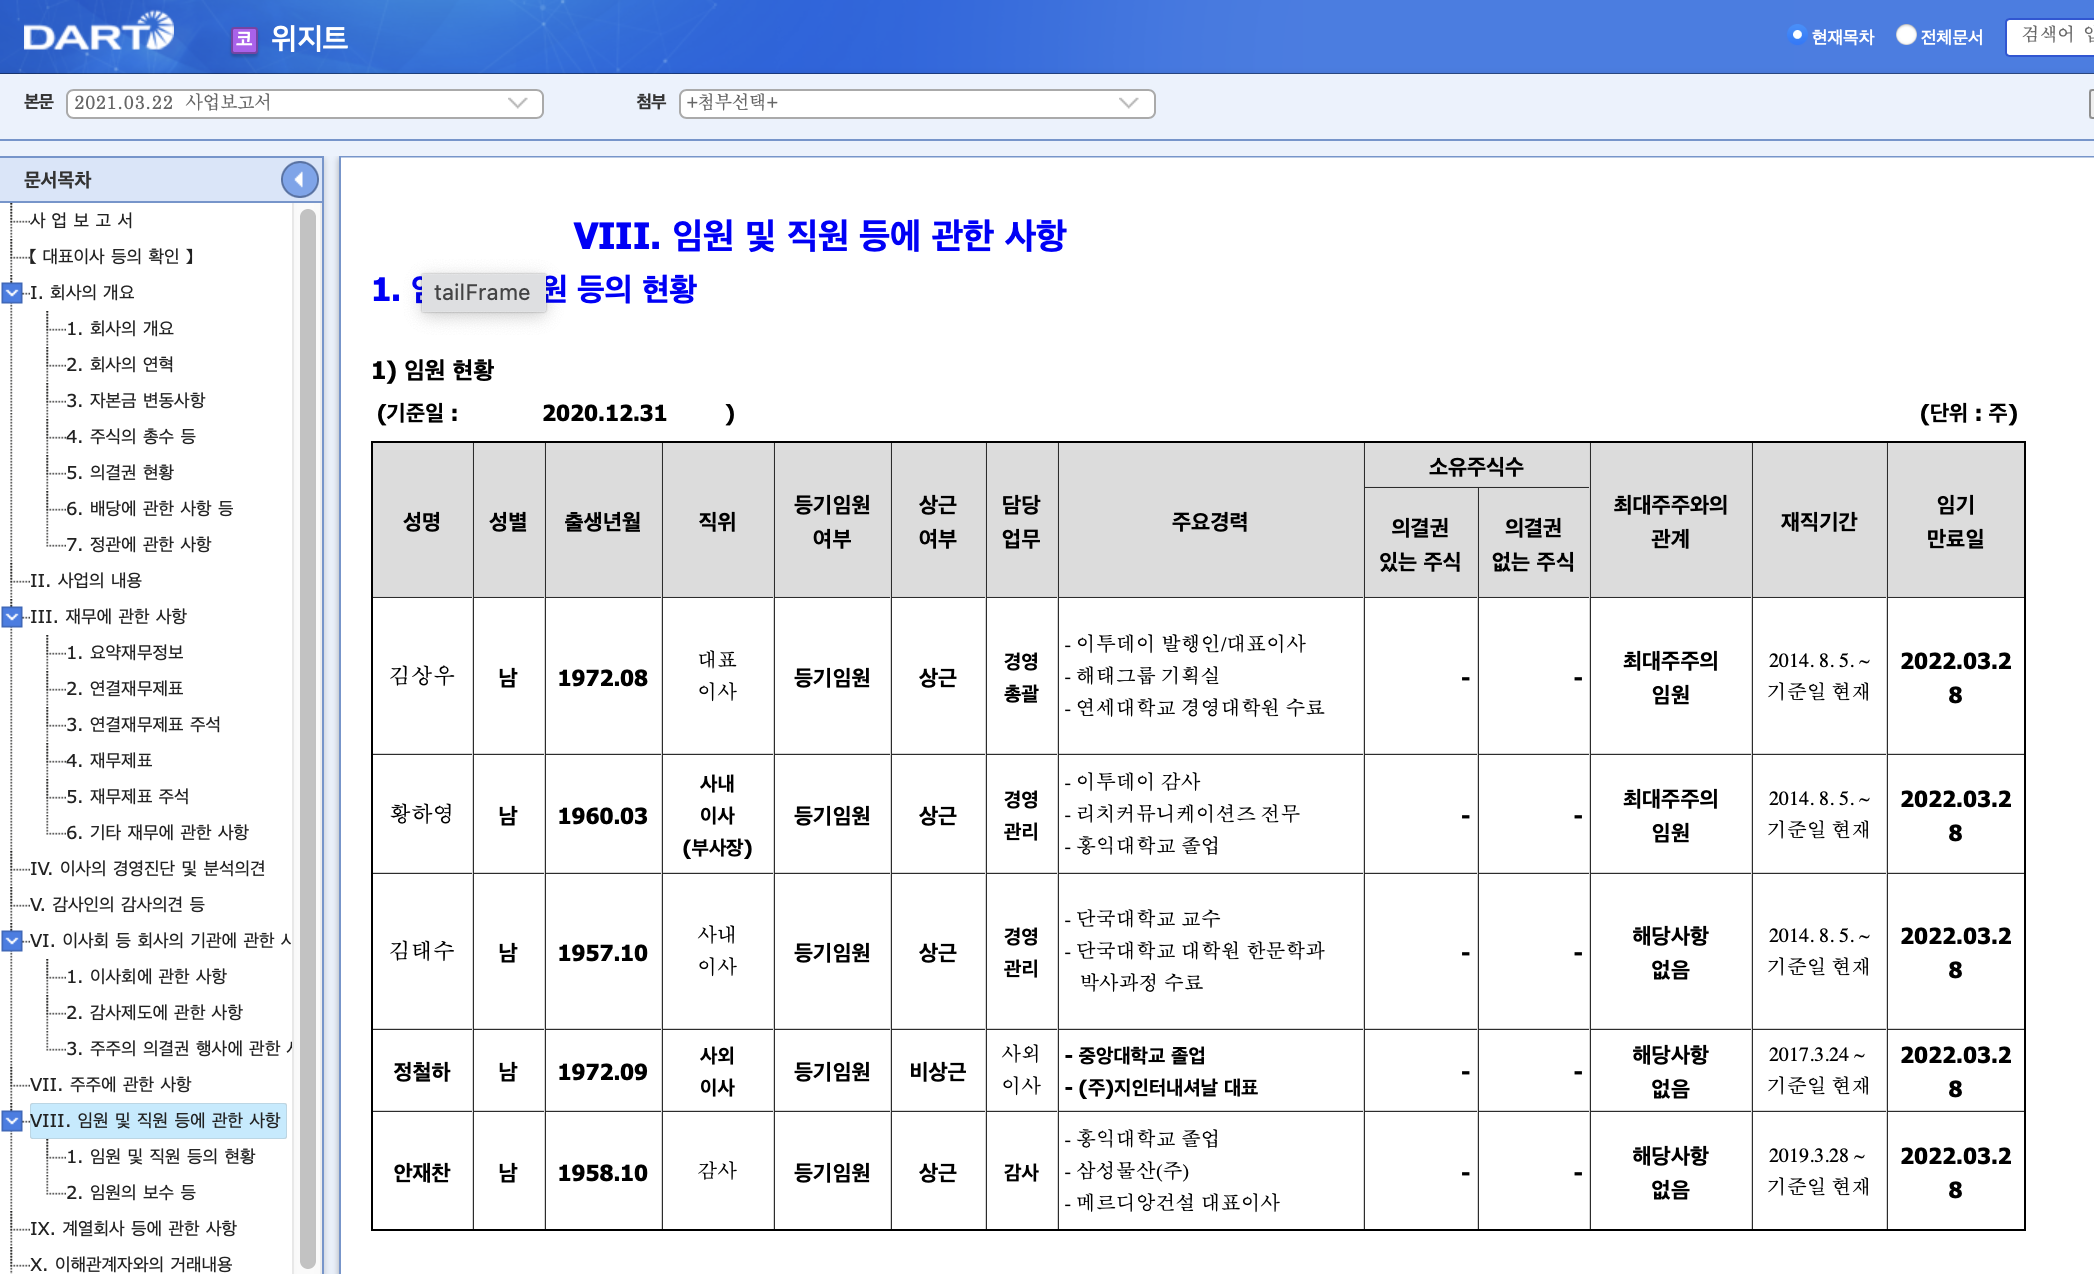
Task: Open 3. 자본금 변동사항 subsection
Action: click(135, 400)
